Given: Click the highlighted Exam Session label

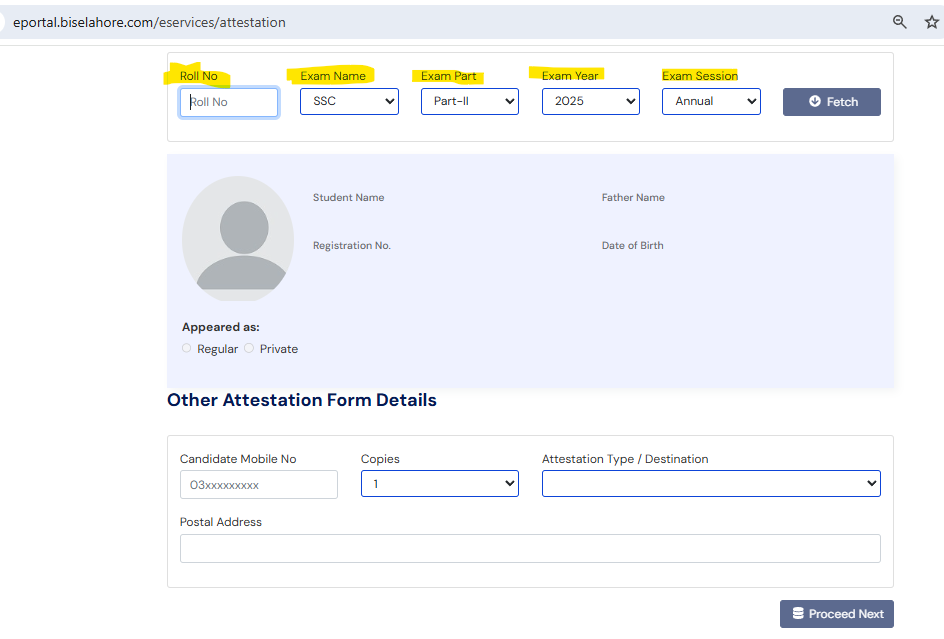Looking at the screenshot, I should pos(700,76).
